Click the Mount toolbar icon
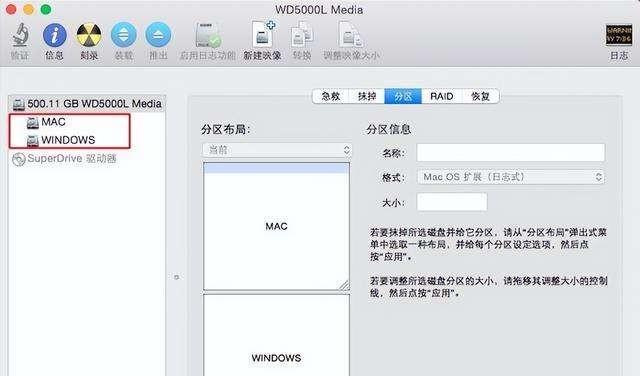Screen dimensions: 640x376 (124, 35)
